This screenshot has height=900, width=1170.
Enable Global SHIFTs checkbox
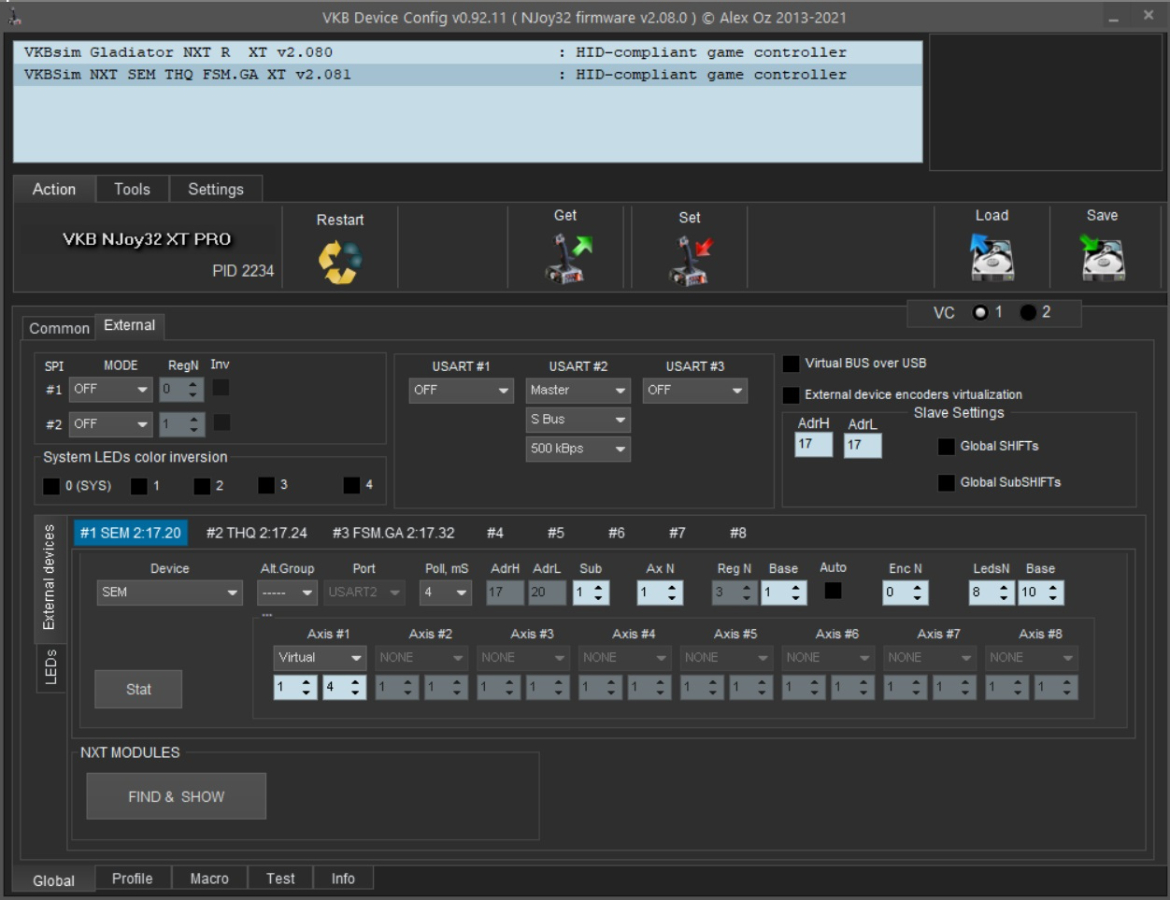click(x=946, y=446)
